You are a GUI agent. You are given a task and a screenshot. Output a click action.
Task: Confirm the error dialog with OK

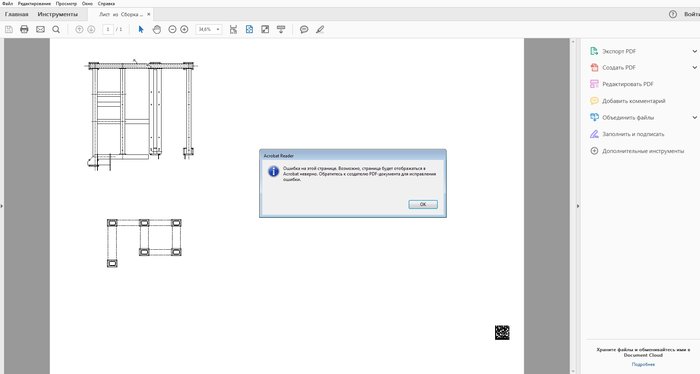[x=423, y=204]
